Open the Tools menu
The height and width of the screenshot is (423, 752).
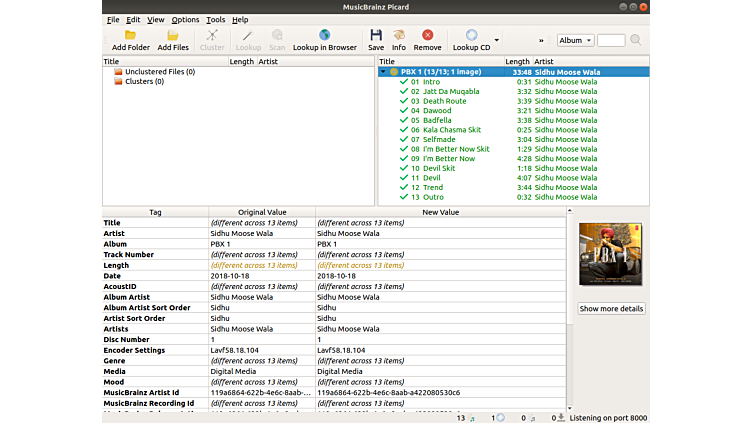216,20
